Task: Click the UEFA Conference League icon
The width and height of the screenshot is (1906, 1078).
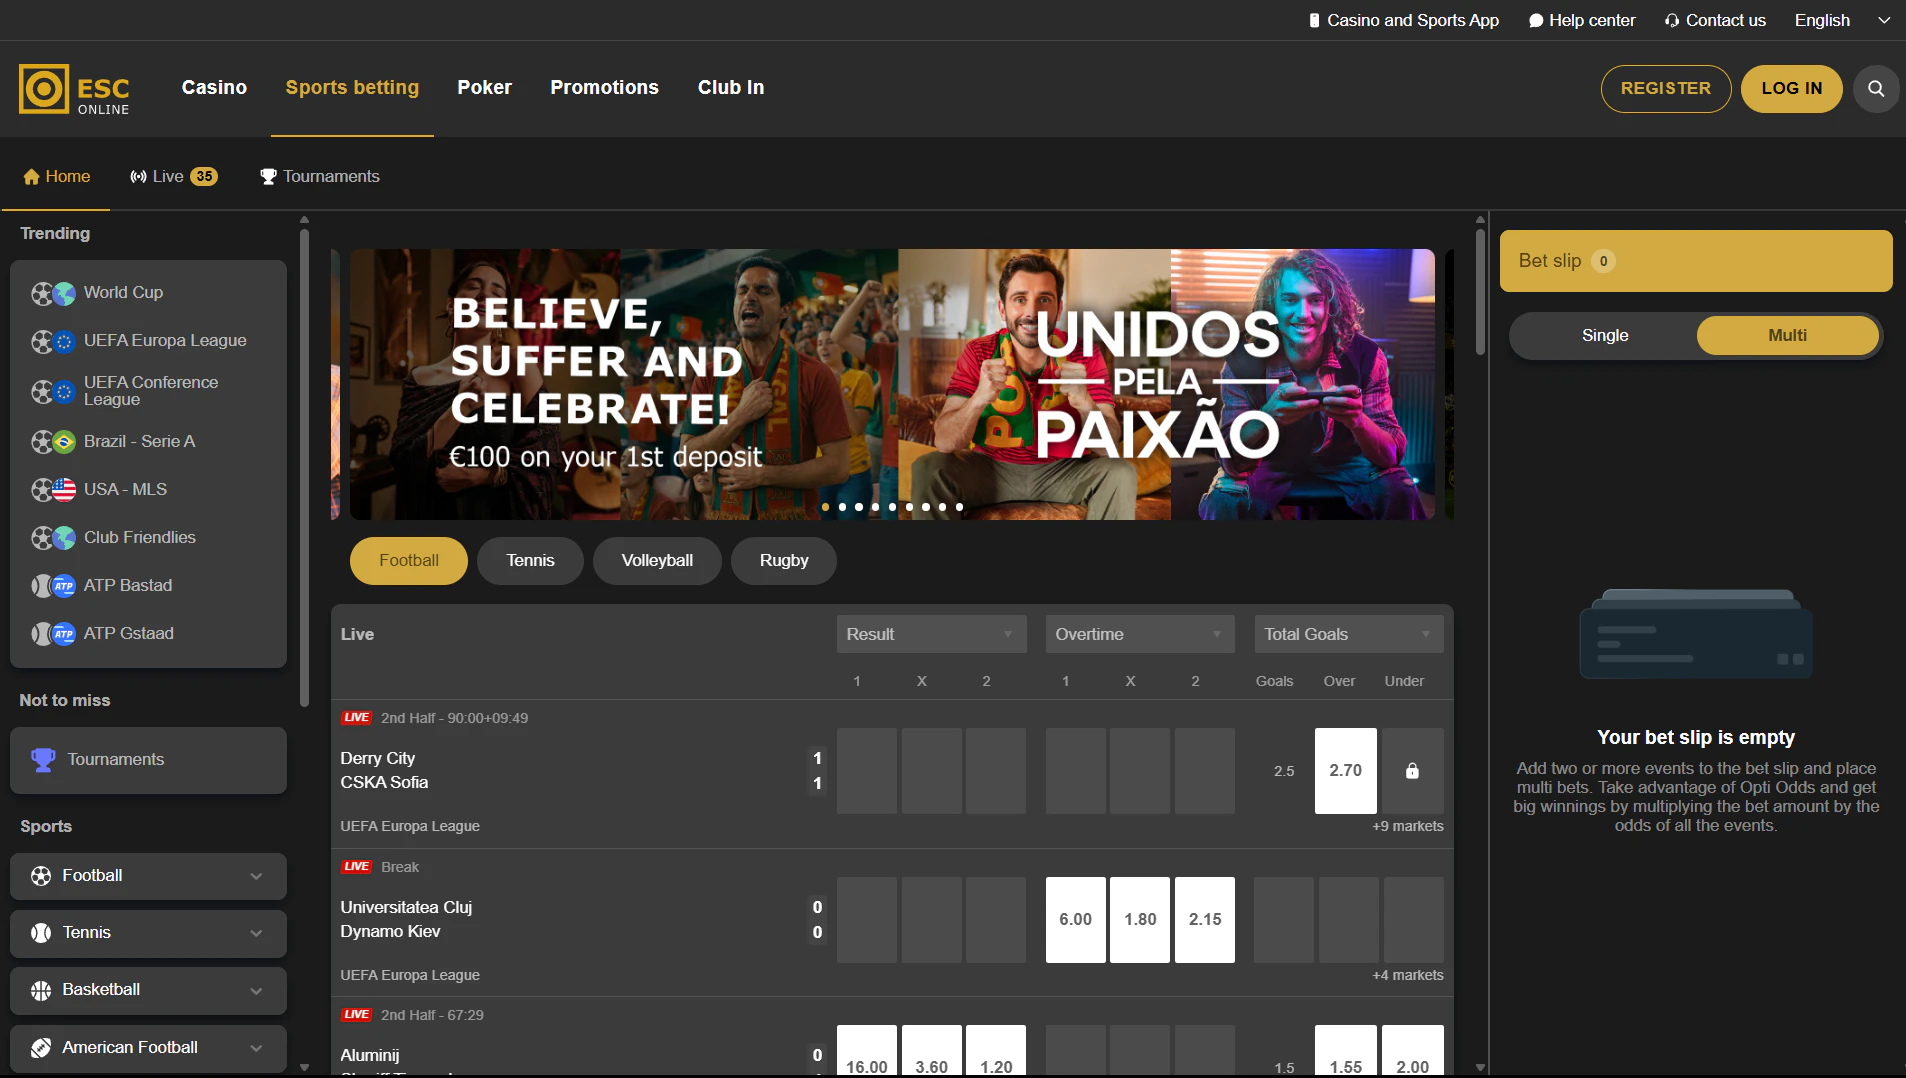Action: click(x=52, y=391)
